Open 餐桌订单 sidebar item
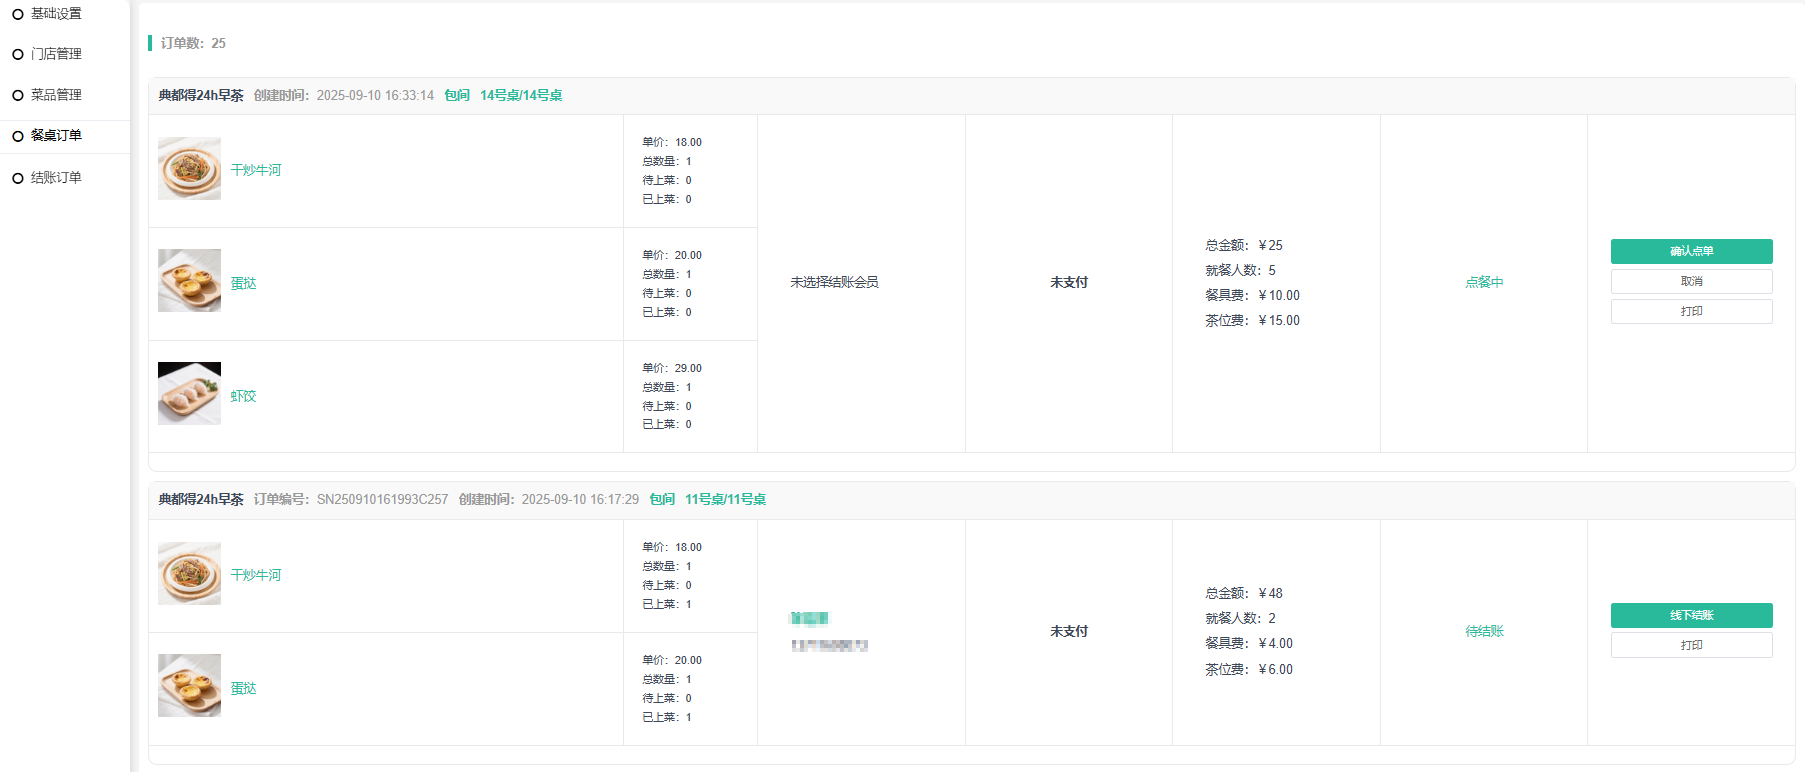 (56, 136)
